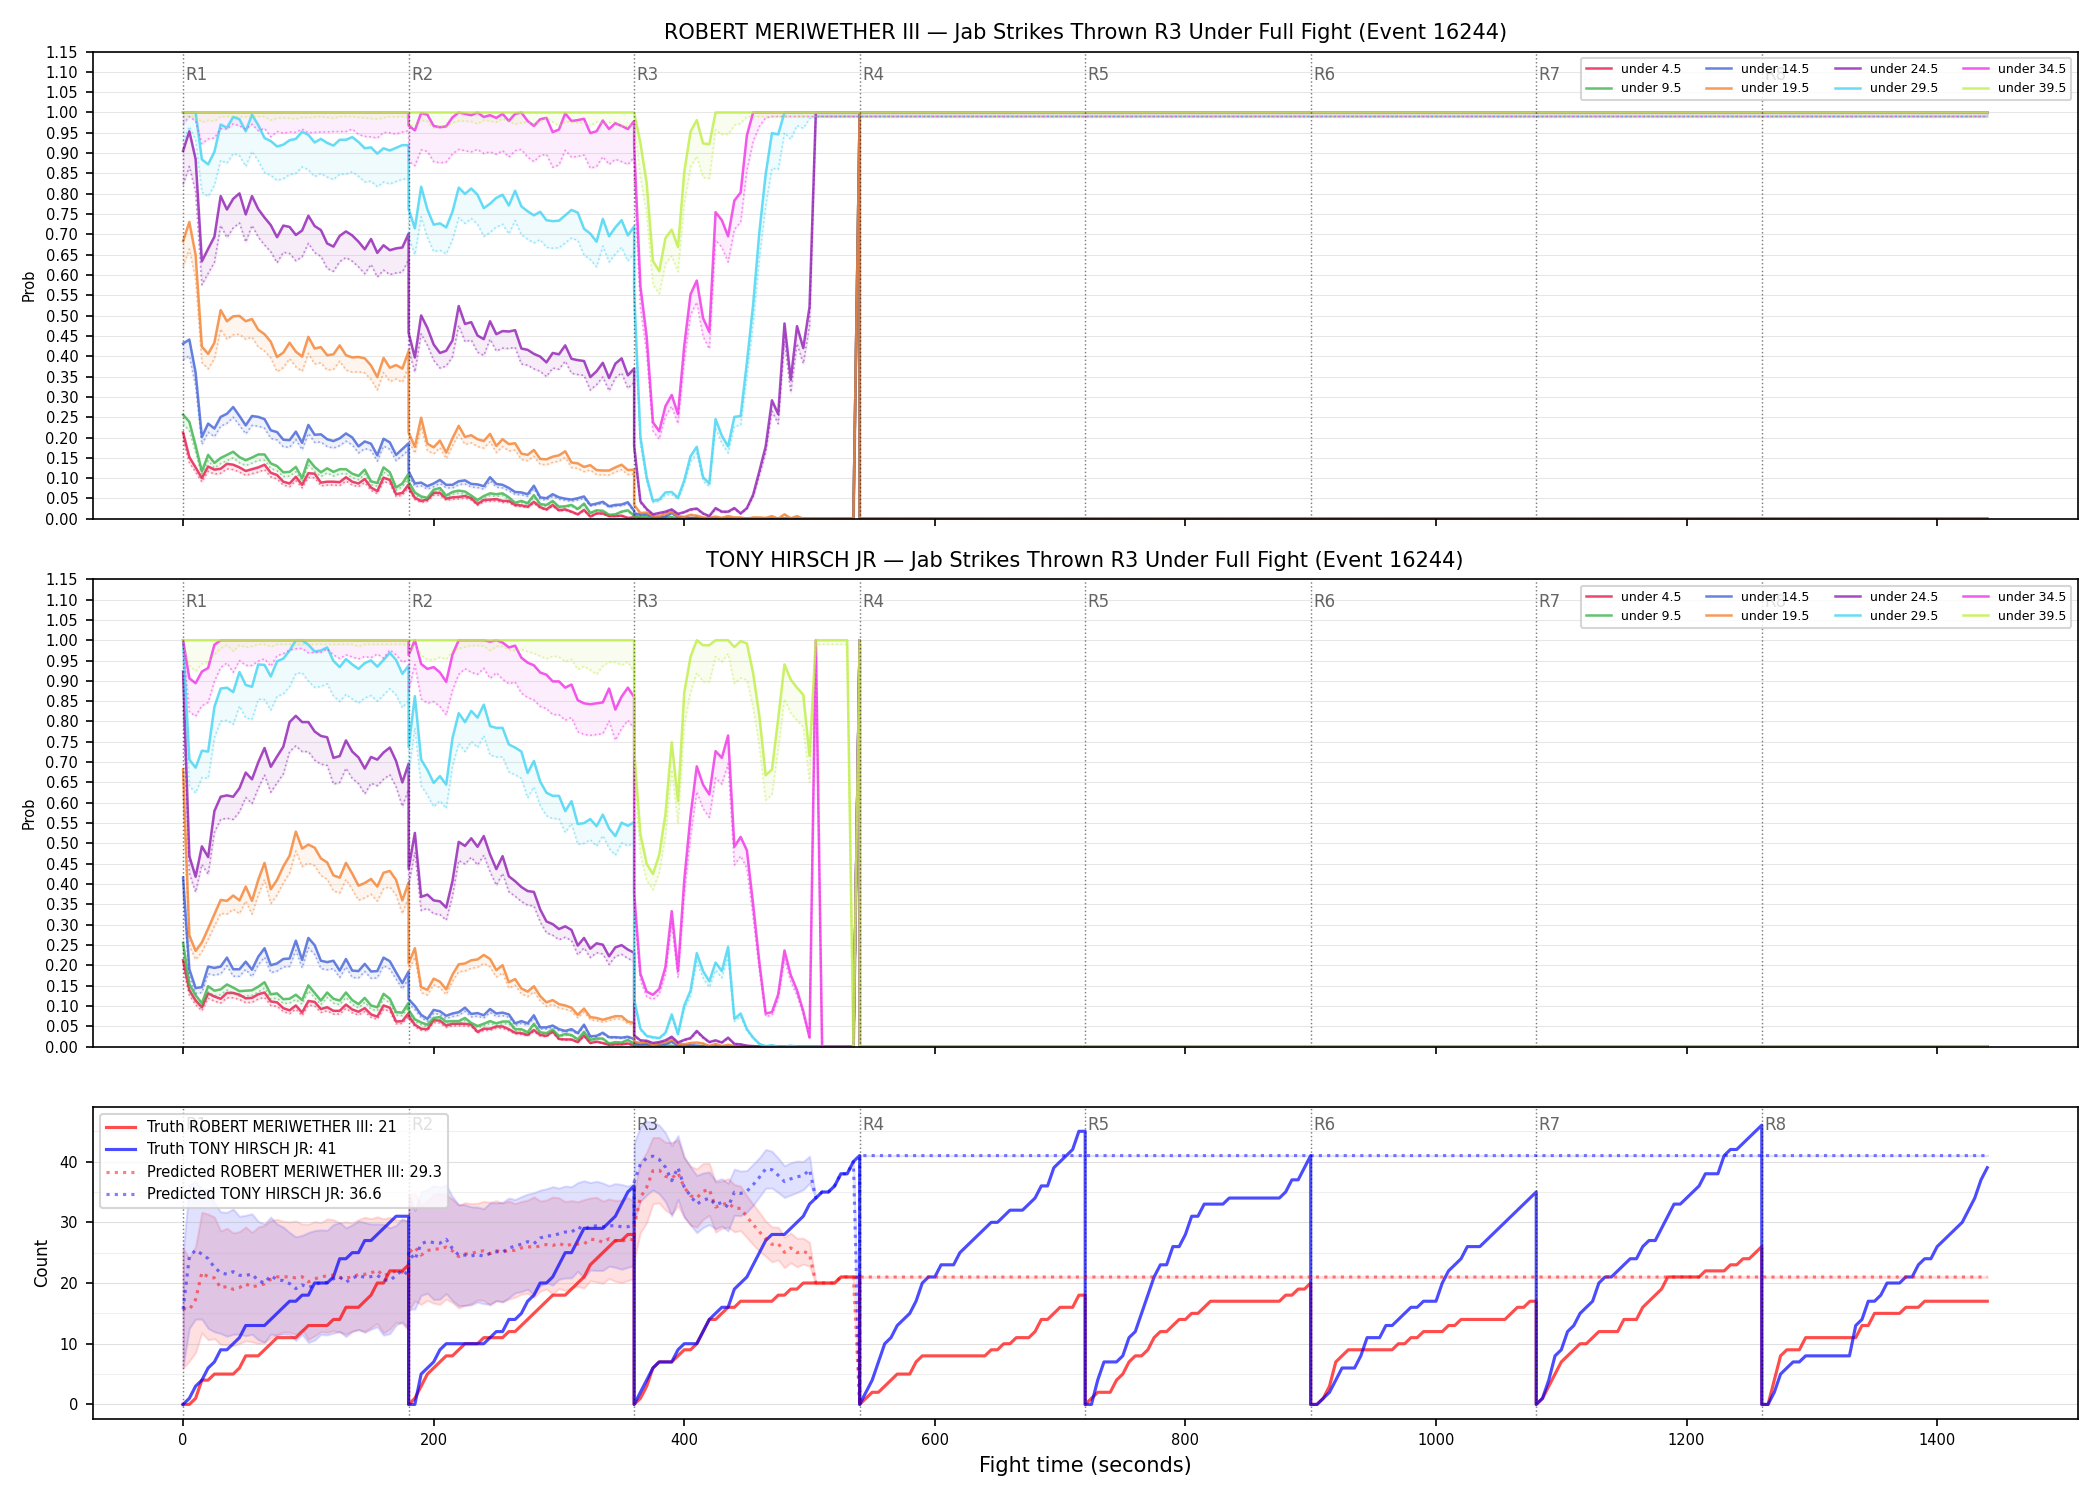Choose the R5 round marker in the Hirsch chart
The image size is (2100, 1500).
[x=1098, y=601]
